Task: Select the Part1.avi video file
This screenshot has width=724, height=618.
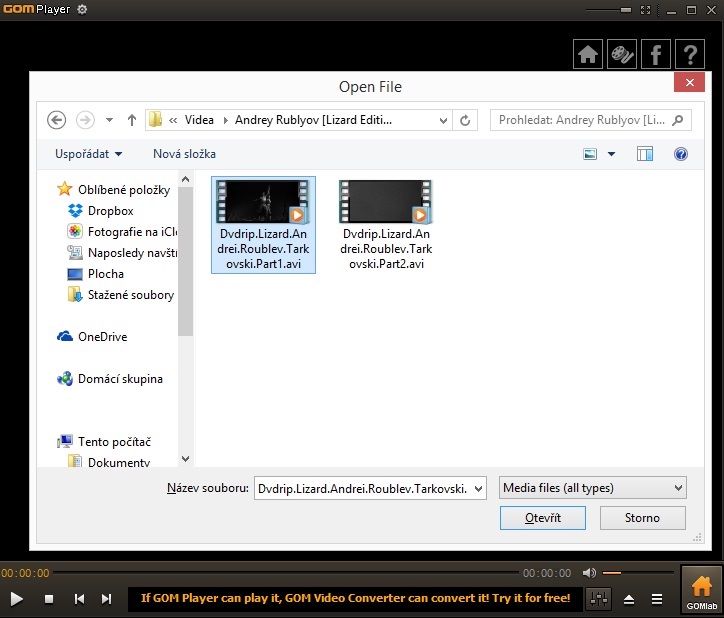Action: [x=263, y=225]
